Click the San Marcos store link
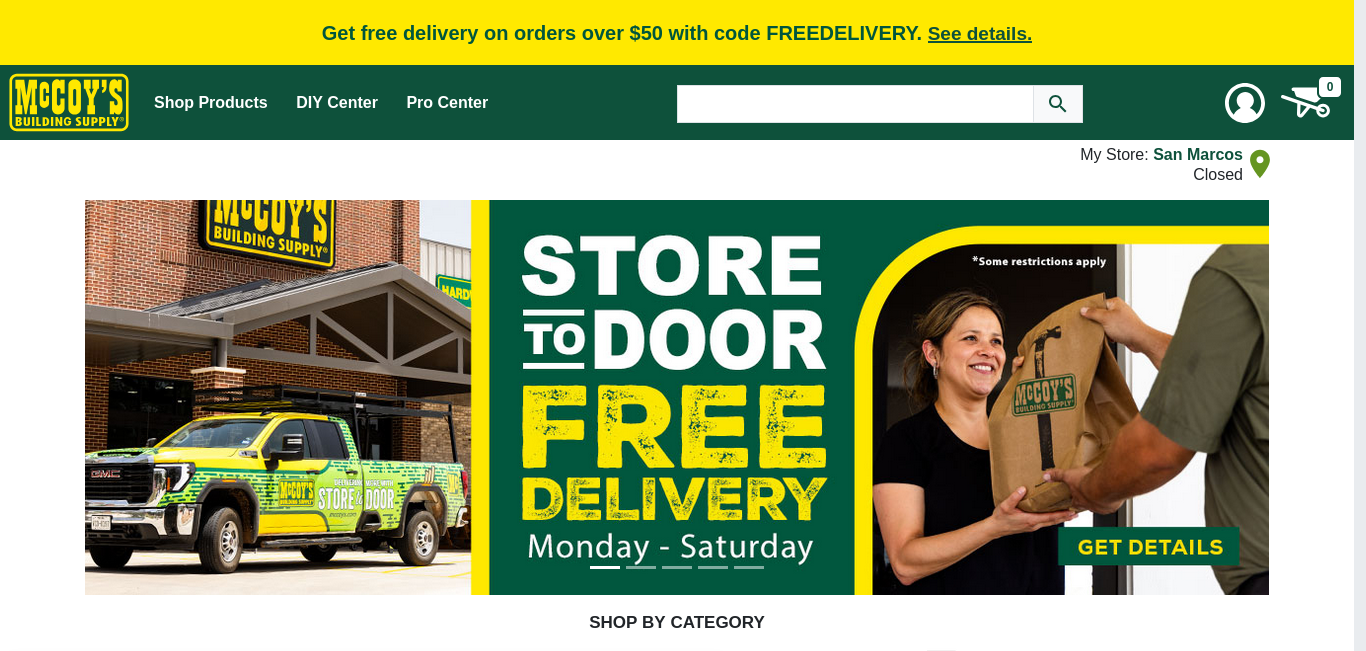The width and height of the screenshot is (1366, 651). [1198, 155]
